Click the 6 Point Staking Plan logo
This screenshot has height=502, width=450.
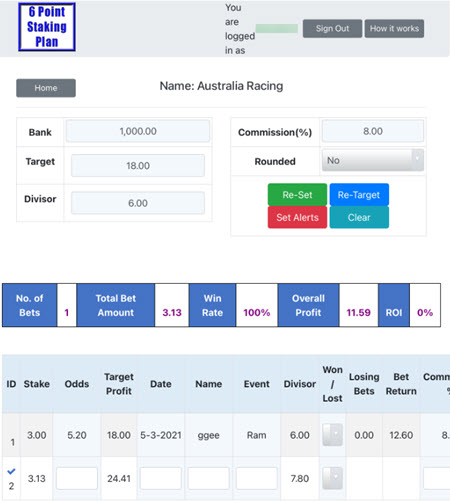point(47,27)
